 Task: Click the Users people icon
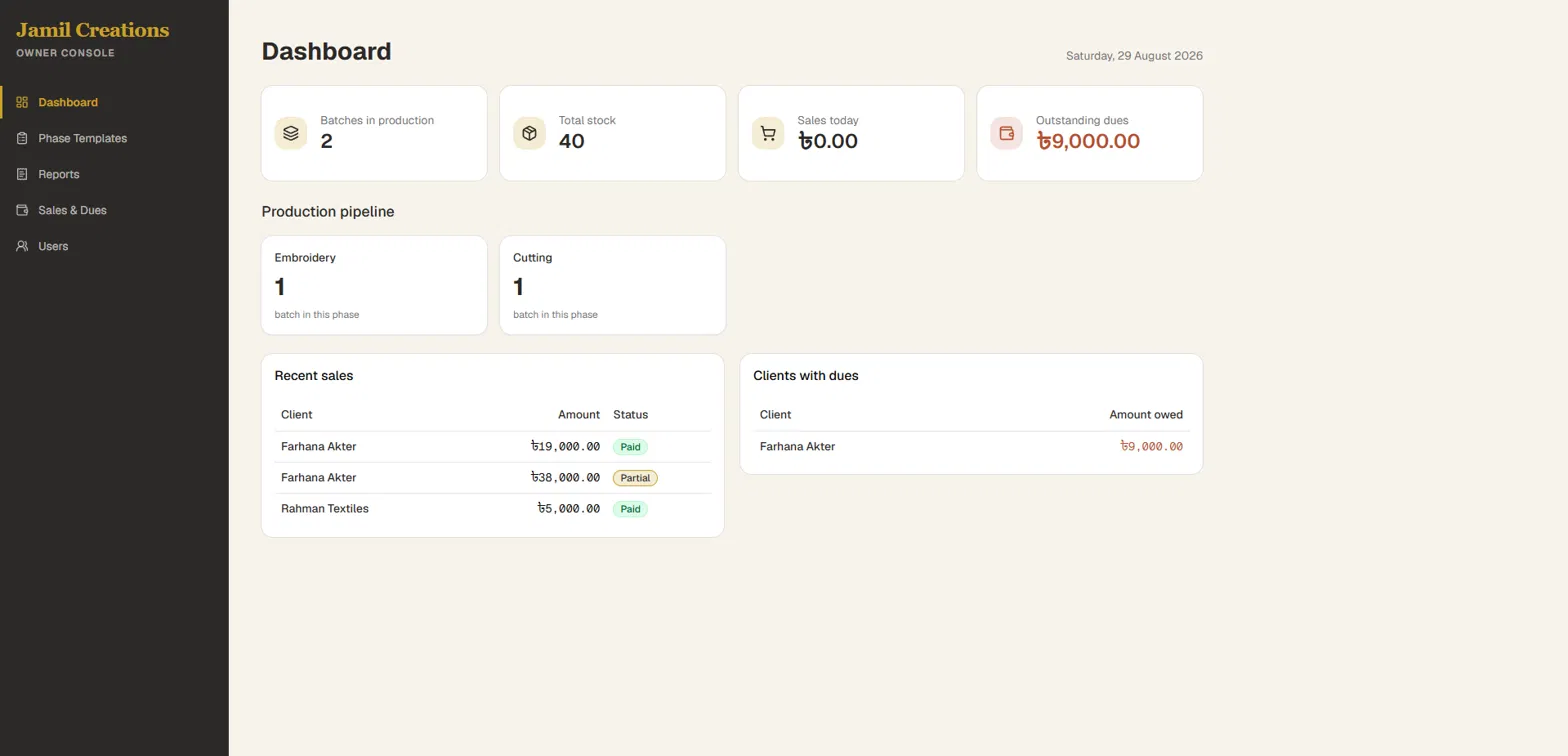tap(22, 246)
